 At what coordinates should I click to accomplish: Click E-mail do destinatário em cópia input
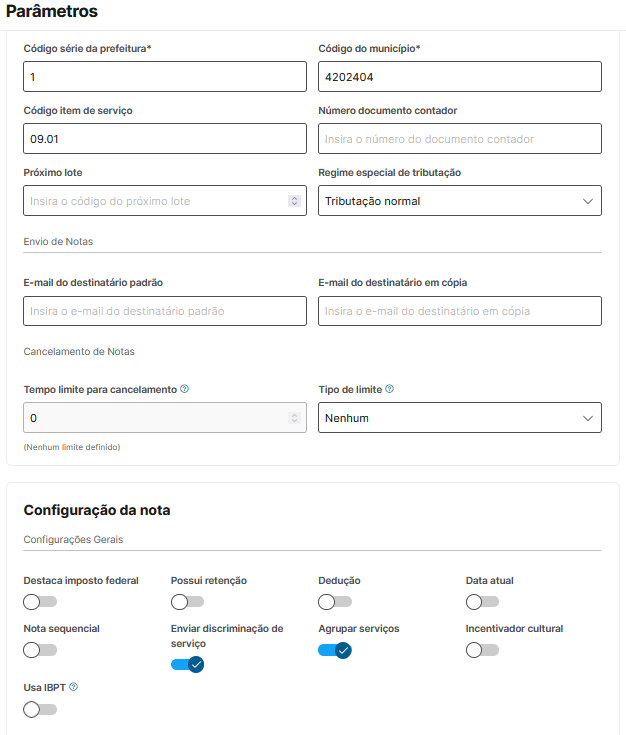[460, 311]
